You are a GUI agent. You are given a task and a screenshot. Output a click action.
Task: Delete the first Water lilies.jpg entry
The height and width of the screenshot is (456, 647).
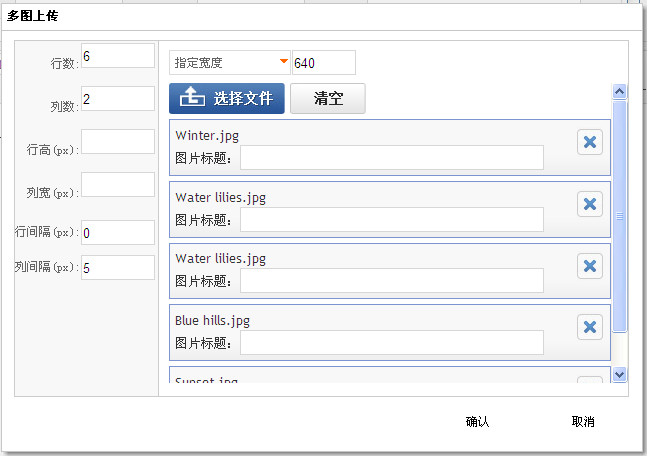590,204
